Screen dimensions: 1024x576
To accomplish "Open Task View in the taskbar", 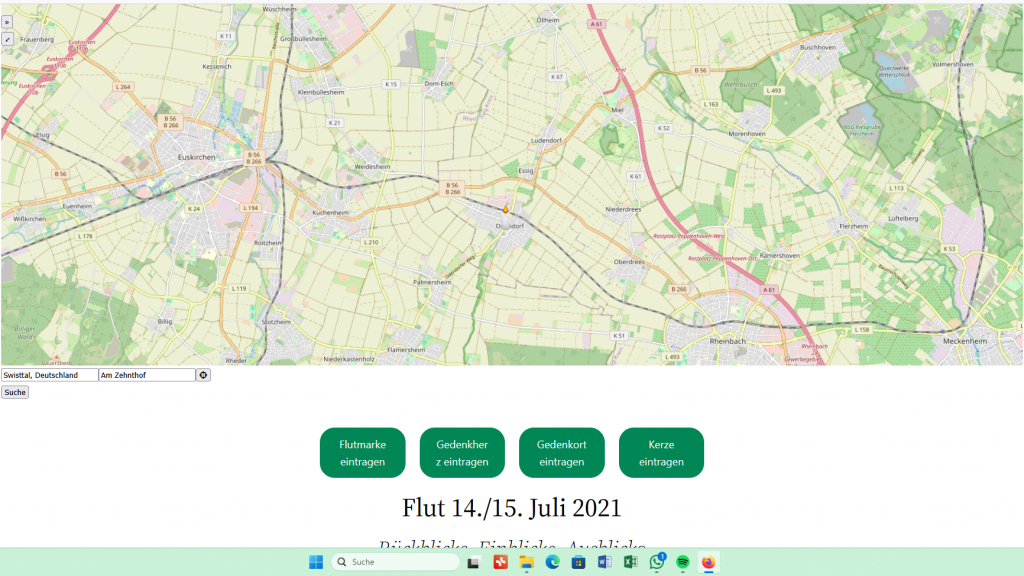I will [x=474, y=562].
